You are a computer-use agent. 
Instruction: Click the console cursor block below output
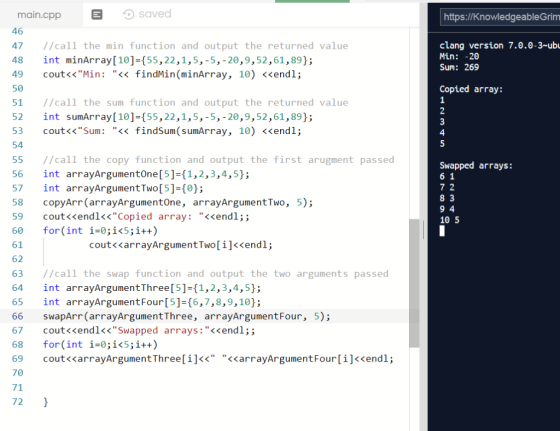tap(442, 231)
